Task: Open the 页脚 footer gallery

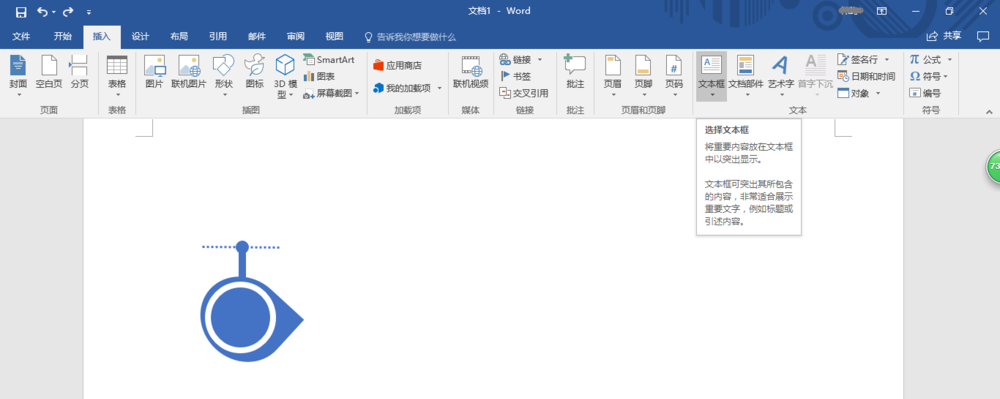Action: click(643, 76)
